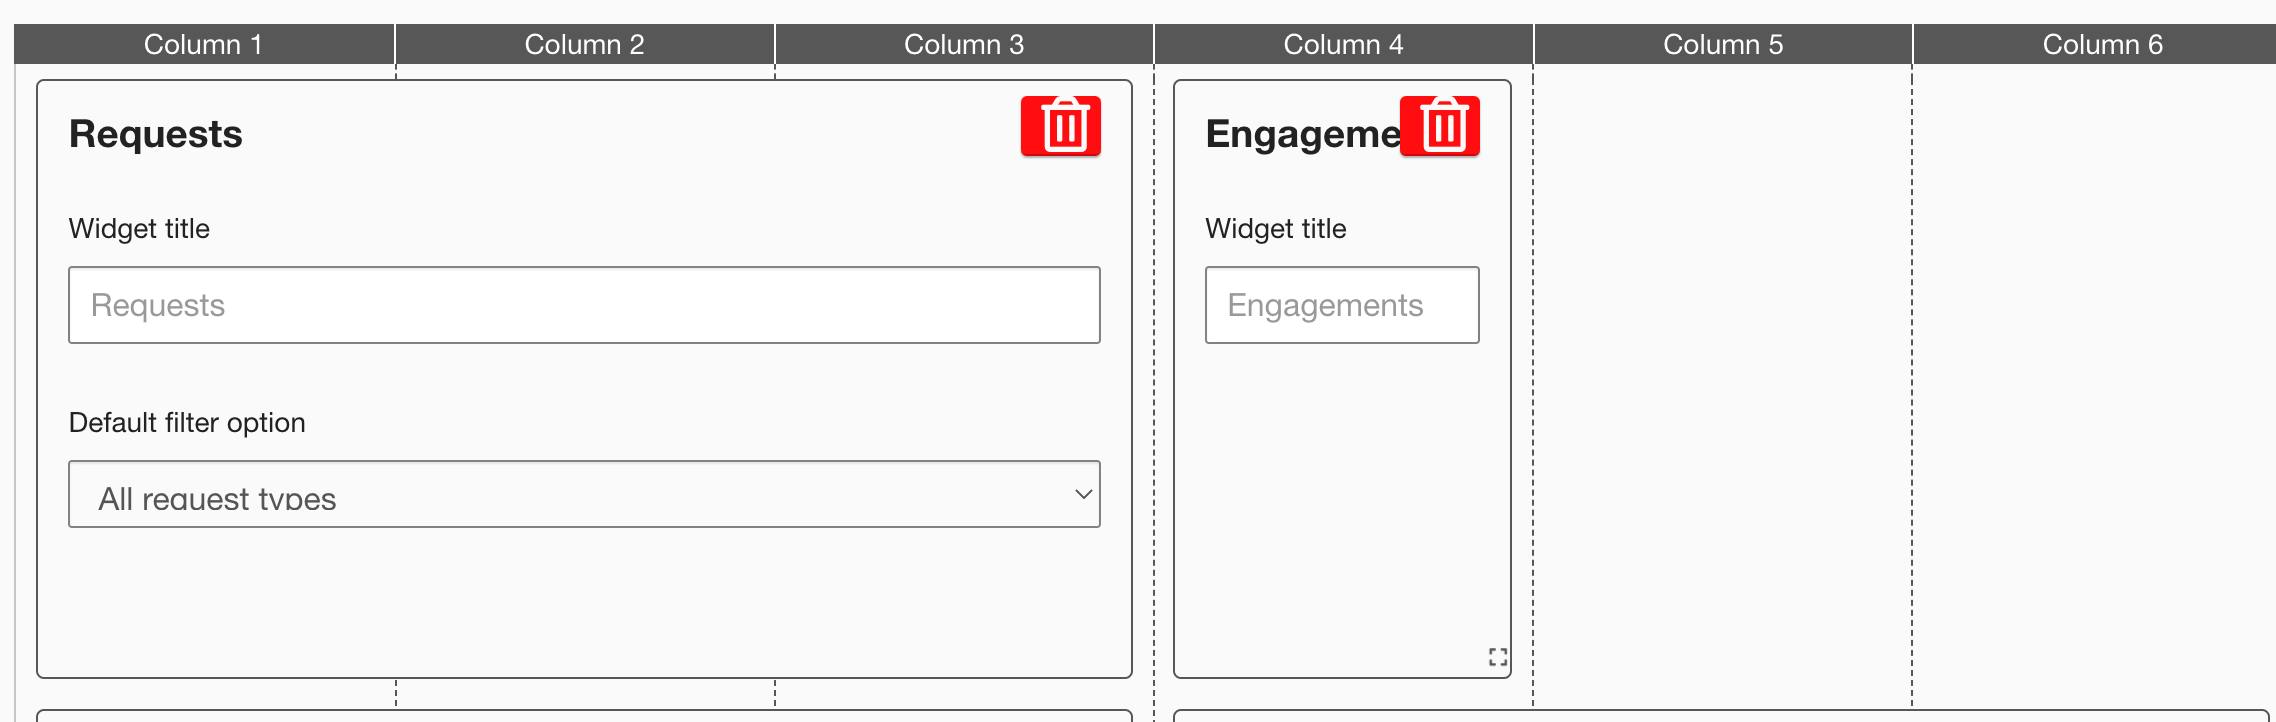Select the Column 2 header
This screenshot has height=722, width=2276.
(x=584, y=45)
